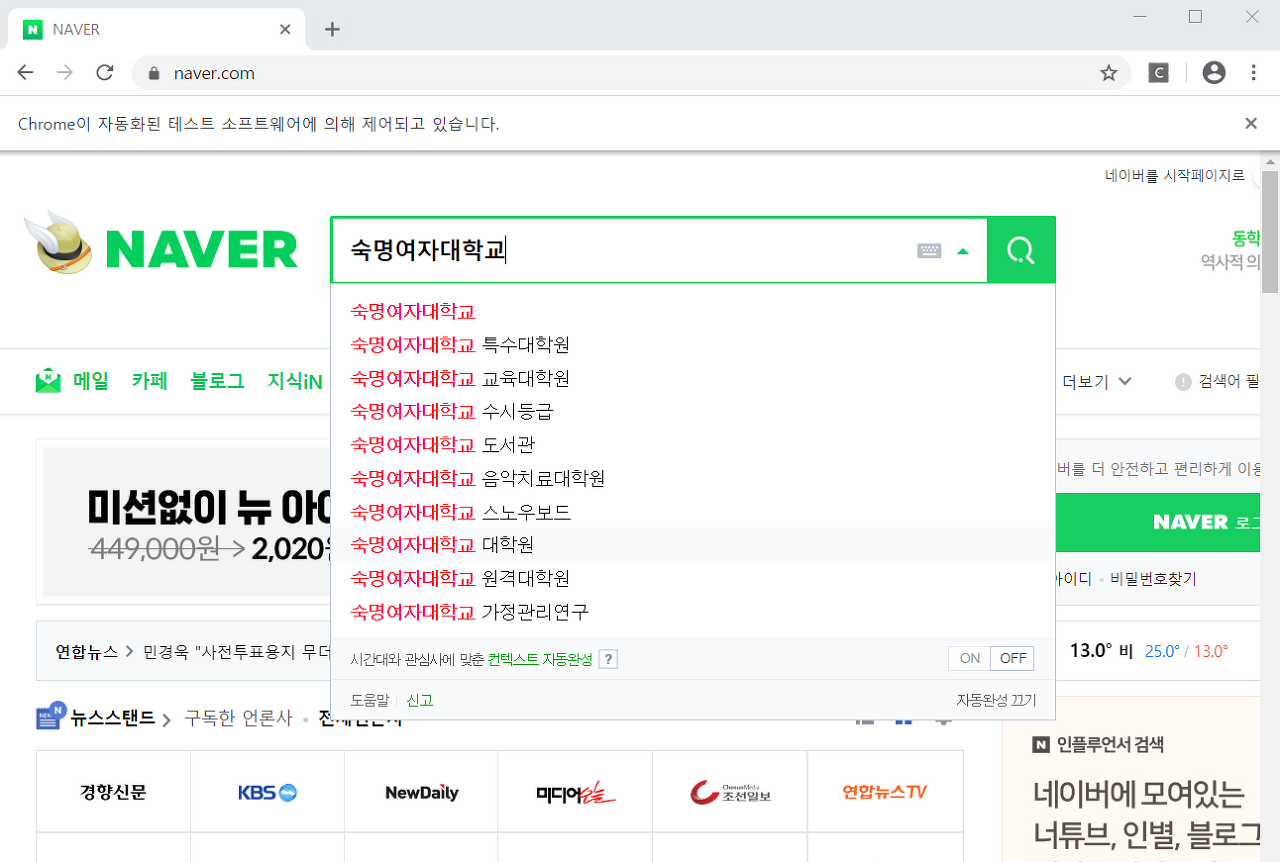Open 조선일보 press tile

pos(730,792)
